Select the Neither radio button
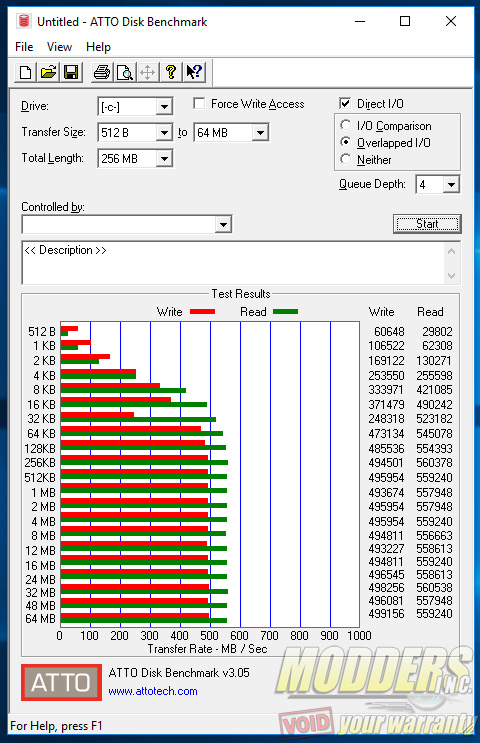Image resolution: width=480 pixels, height=743 pixels. (x=345, y=159)
